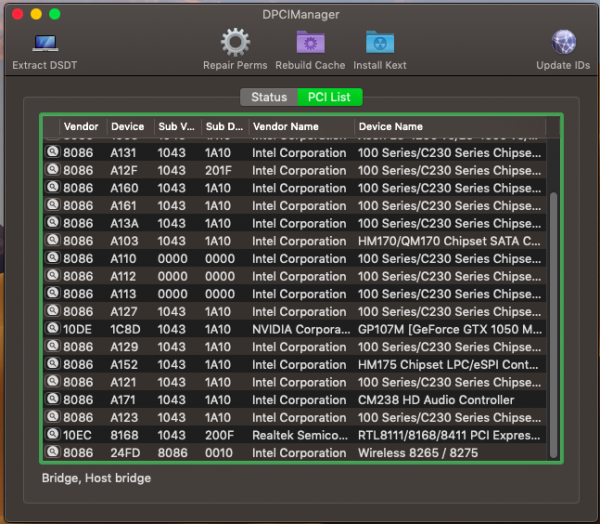Click the Extract DSDT laptop icon
The image size is (600, 524).
point(44,44)
